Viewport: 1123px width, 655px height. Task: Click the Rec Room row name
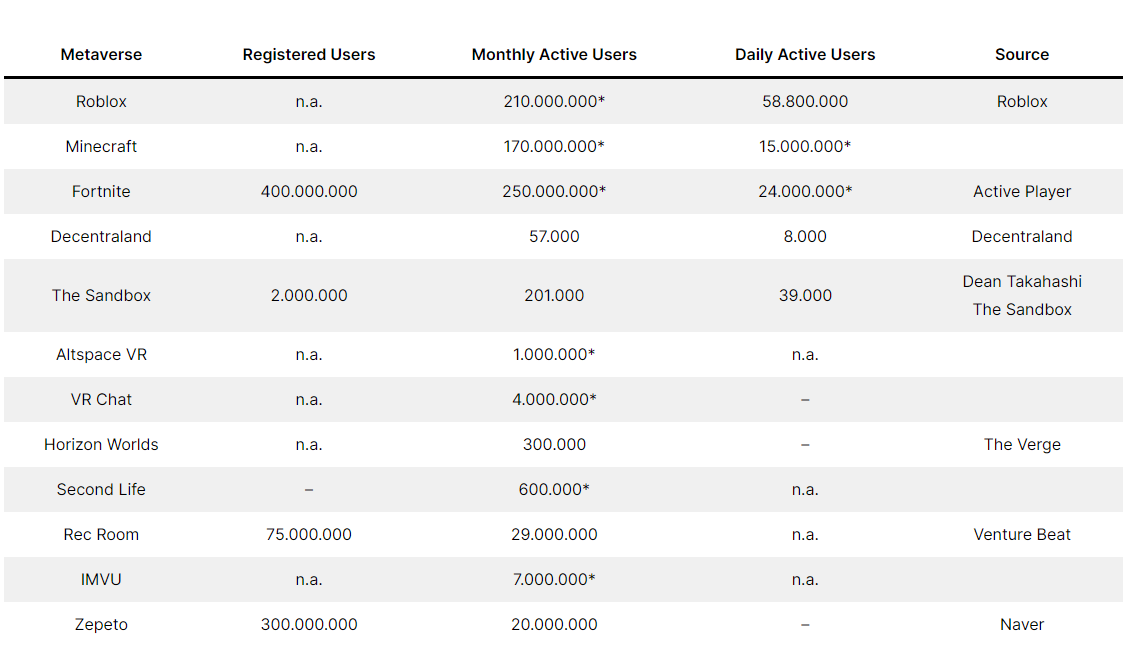101,535
